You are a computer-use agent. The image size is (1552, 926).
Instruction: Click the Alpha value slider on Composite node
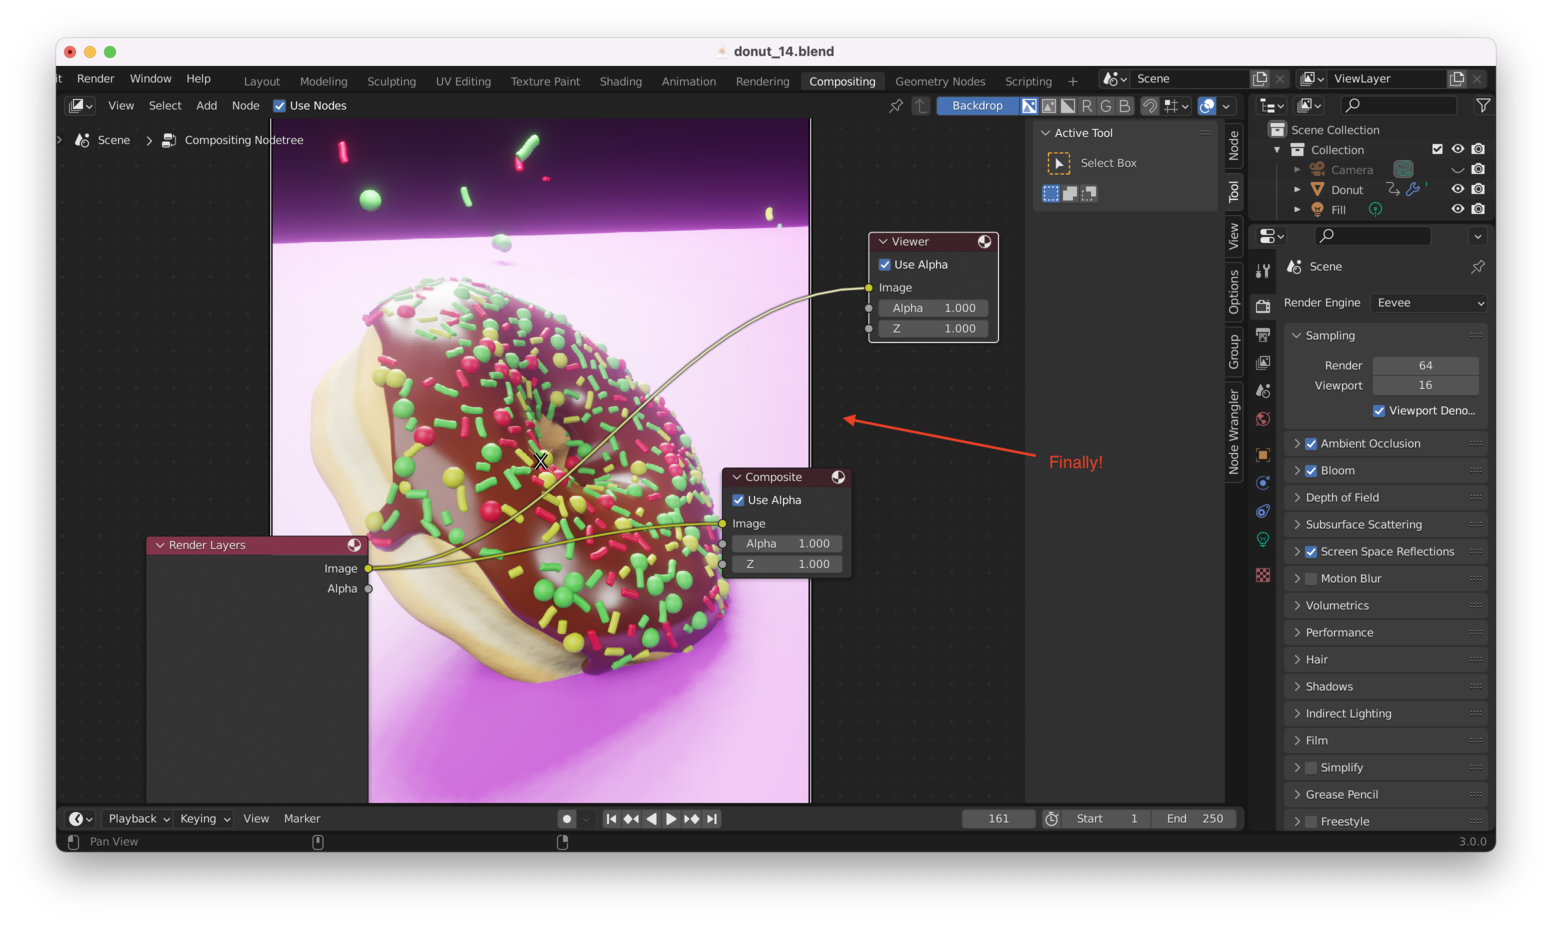coord(787,544)
